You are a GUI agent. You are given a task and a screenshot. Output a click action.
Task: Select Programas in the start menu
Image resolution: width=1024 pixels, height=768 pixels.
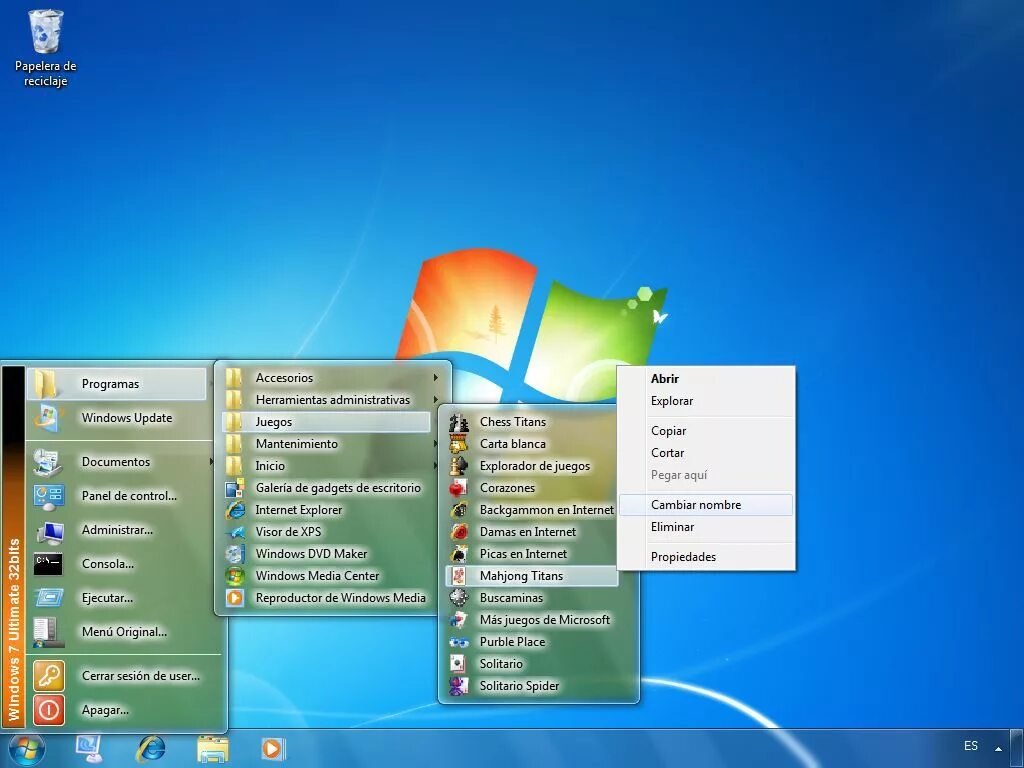tap(117, 384)
